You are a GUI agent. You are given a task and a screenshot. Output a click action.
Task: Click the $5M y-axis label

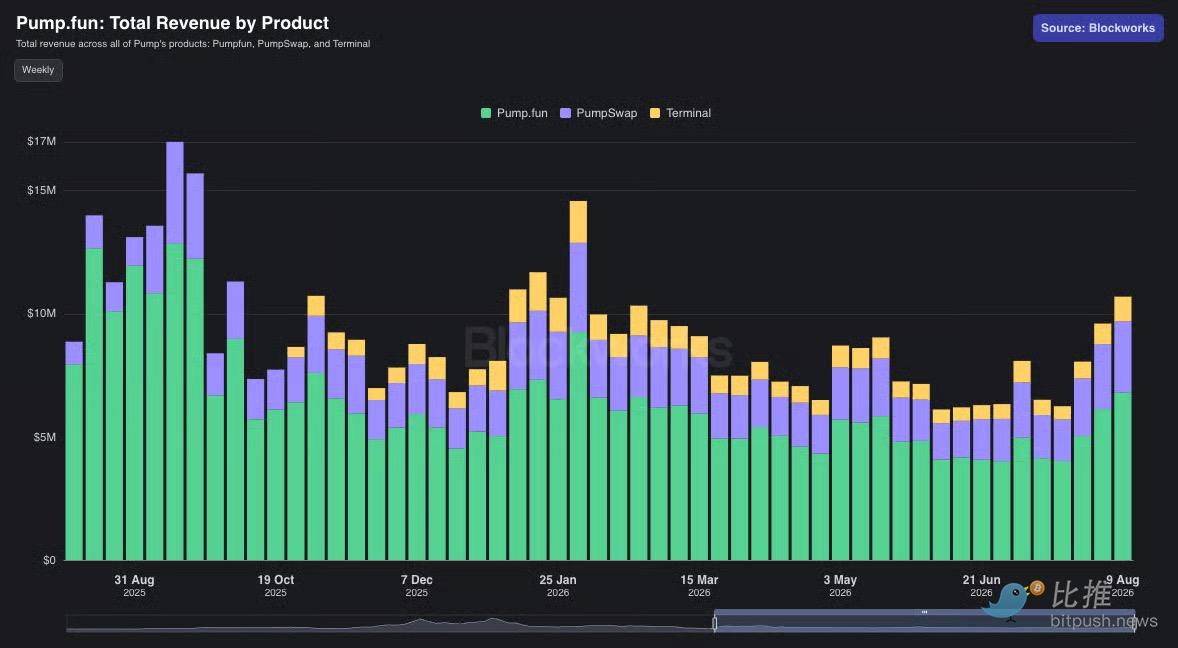click(44, 437)
